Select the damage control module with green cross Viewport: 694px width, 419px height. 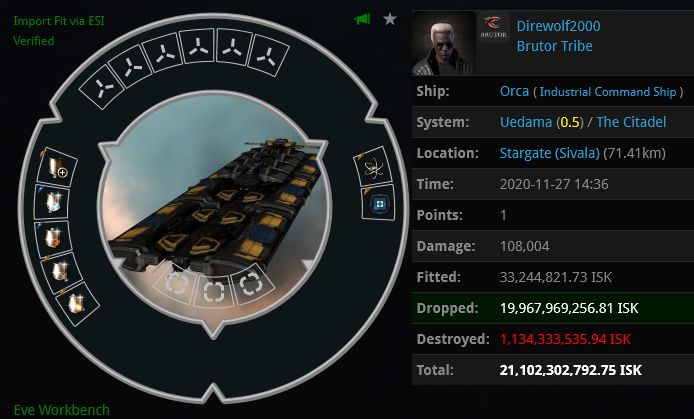coord(378,204)
